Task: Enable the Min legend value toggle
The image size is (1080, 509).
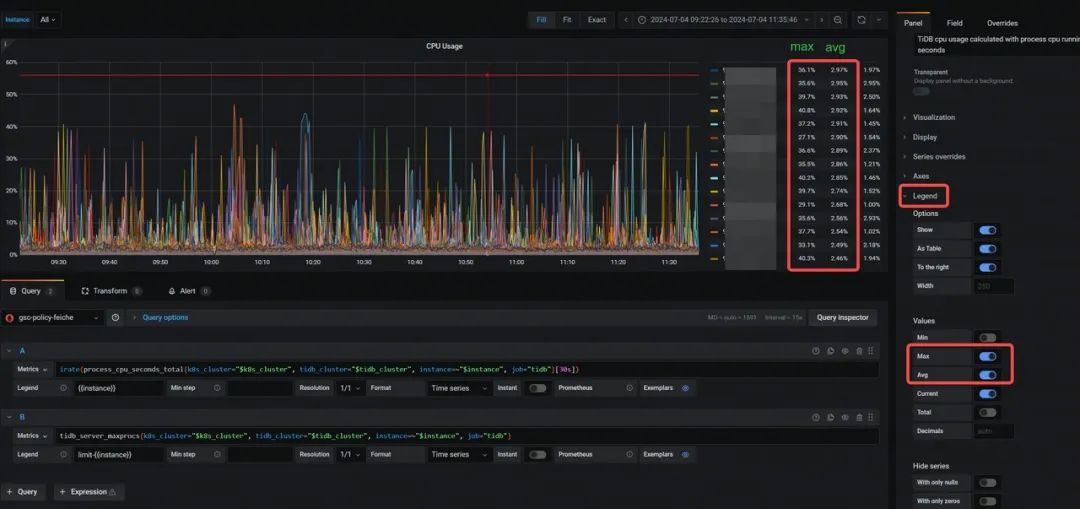Action: click(987, 337)
